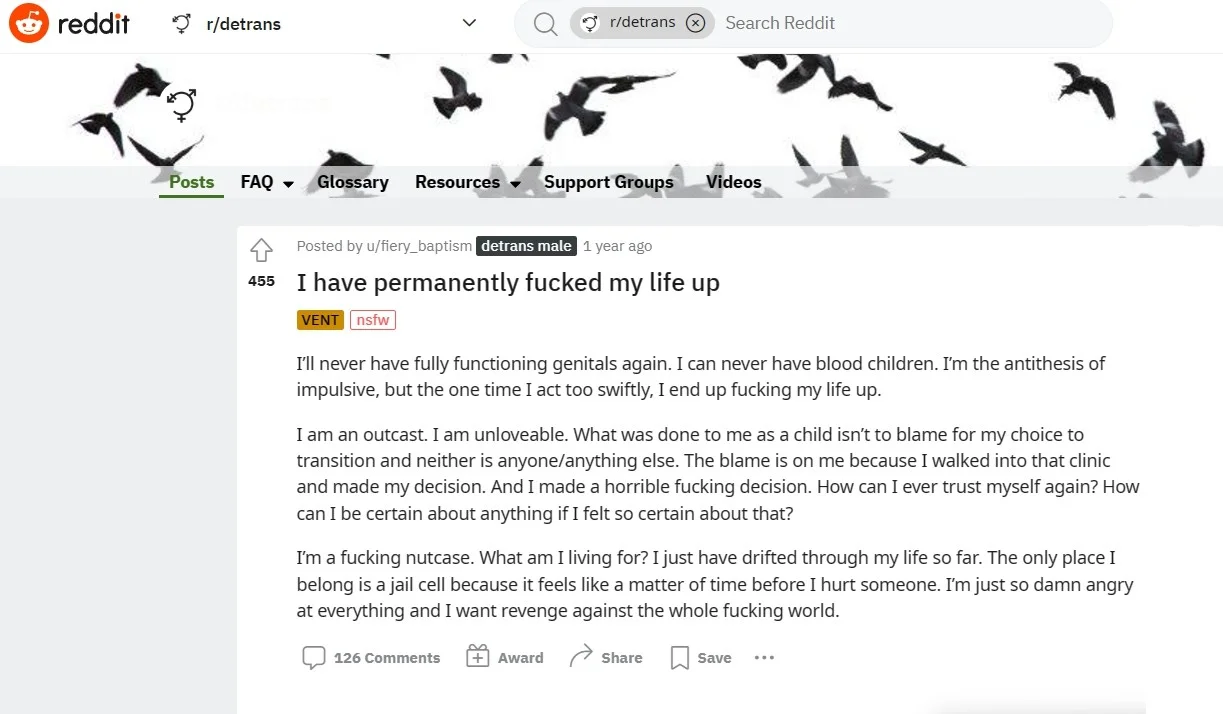Click the r/detrans transgender symbol avatar
The width and height of the screenshot is (1223, 714).
pyautogui.click(x=180, y=22)
